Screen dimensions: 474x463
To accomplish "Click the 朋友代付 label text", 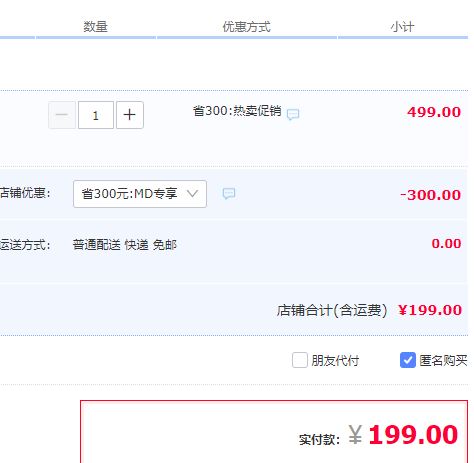I will pyautogui.click(x=335, y=361).
